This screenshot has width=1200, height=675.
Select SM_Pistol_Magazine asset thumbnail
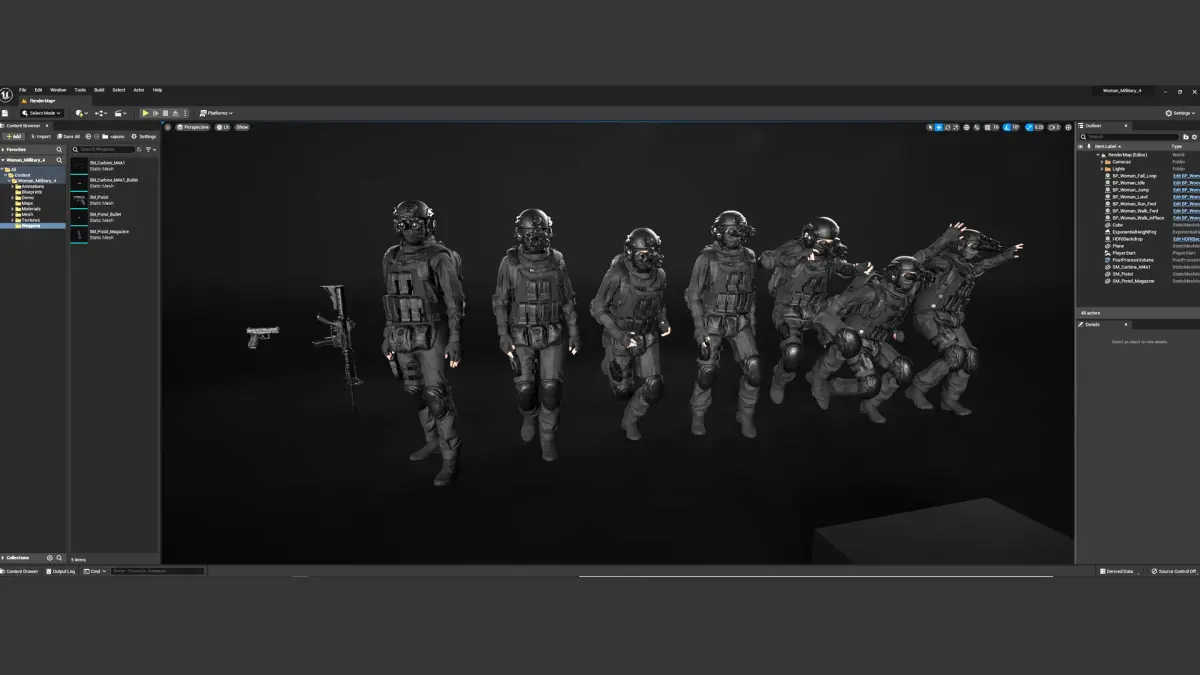(x=79, y=235)
